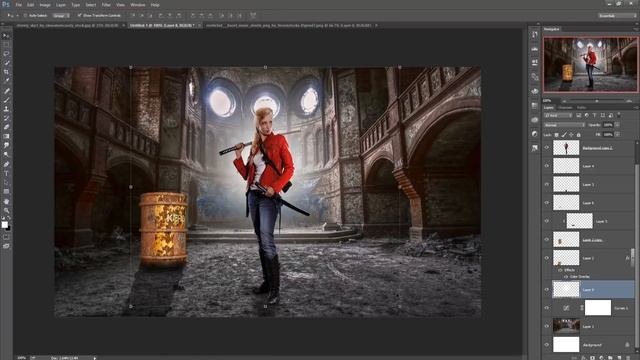
Task: Open the Window menu
Action: [138, 5]
